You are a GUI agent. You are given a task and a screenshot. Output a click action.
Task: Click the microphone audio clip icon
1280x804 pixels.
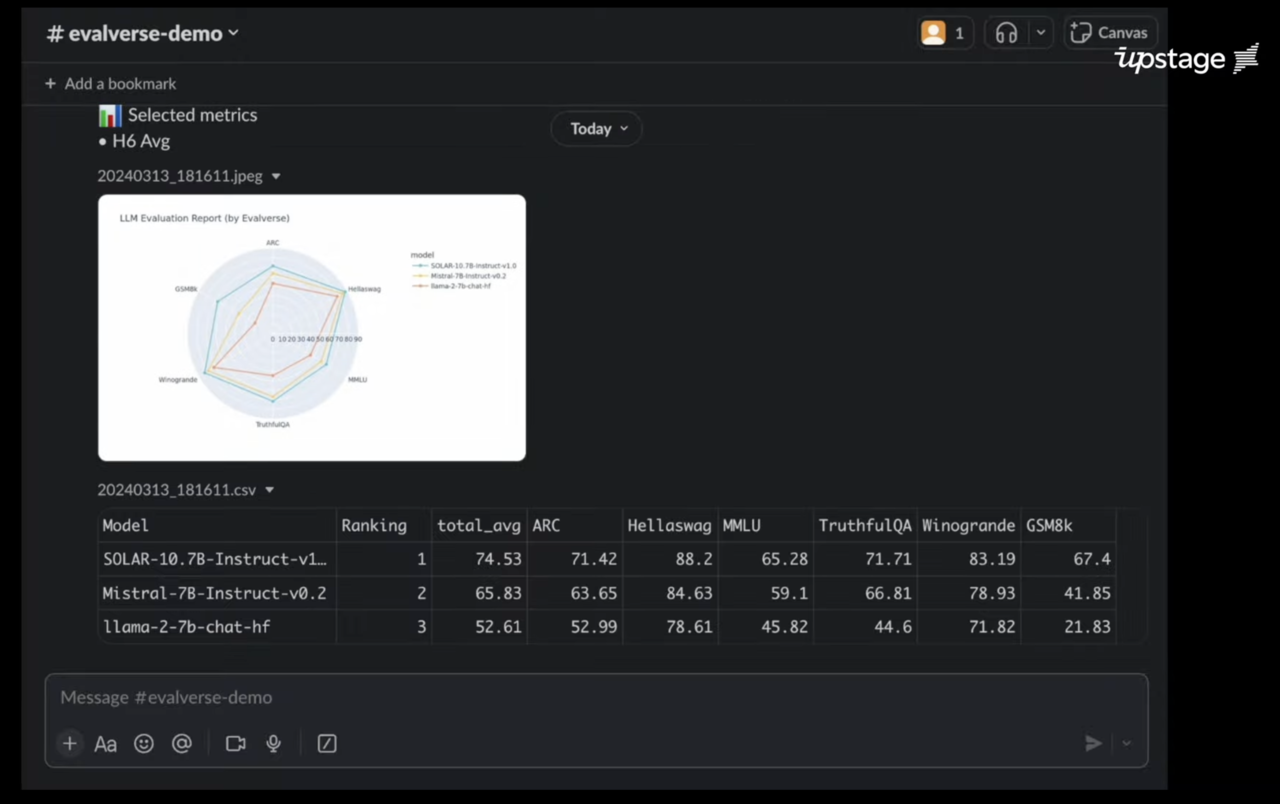pos(273,743)
